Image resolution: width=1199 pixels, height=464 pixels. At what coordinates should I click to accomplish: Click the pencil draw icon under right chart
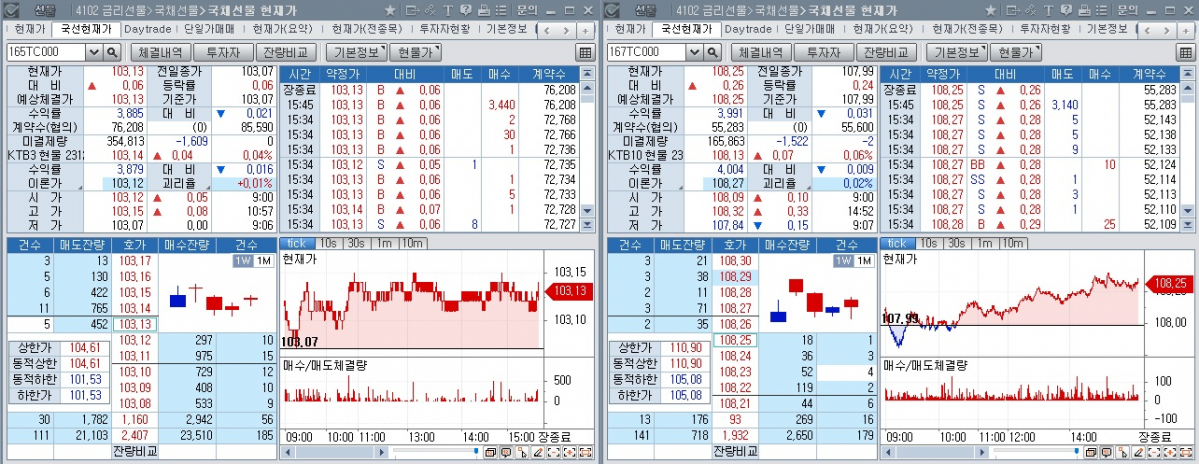(x=1139, y=453)
